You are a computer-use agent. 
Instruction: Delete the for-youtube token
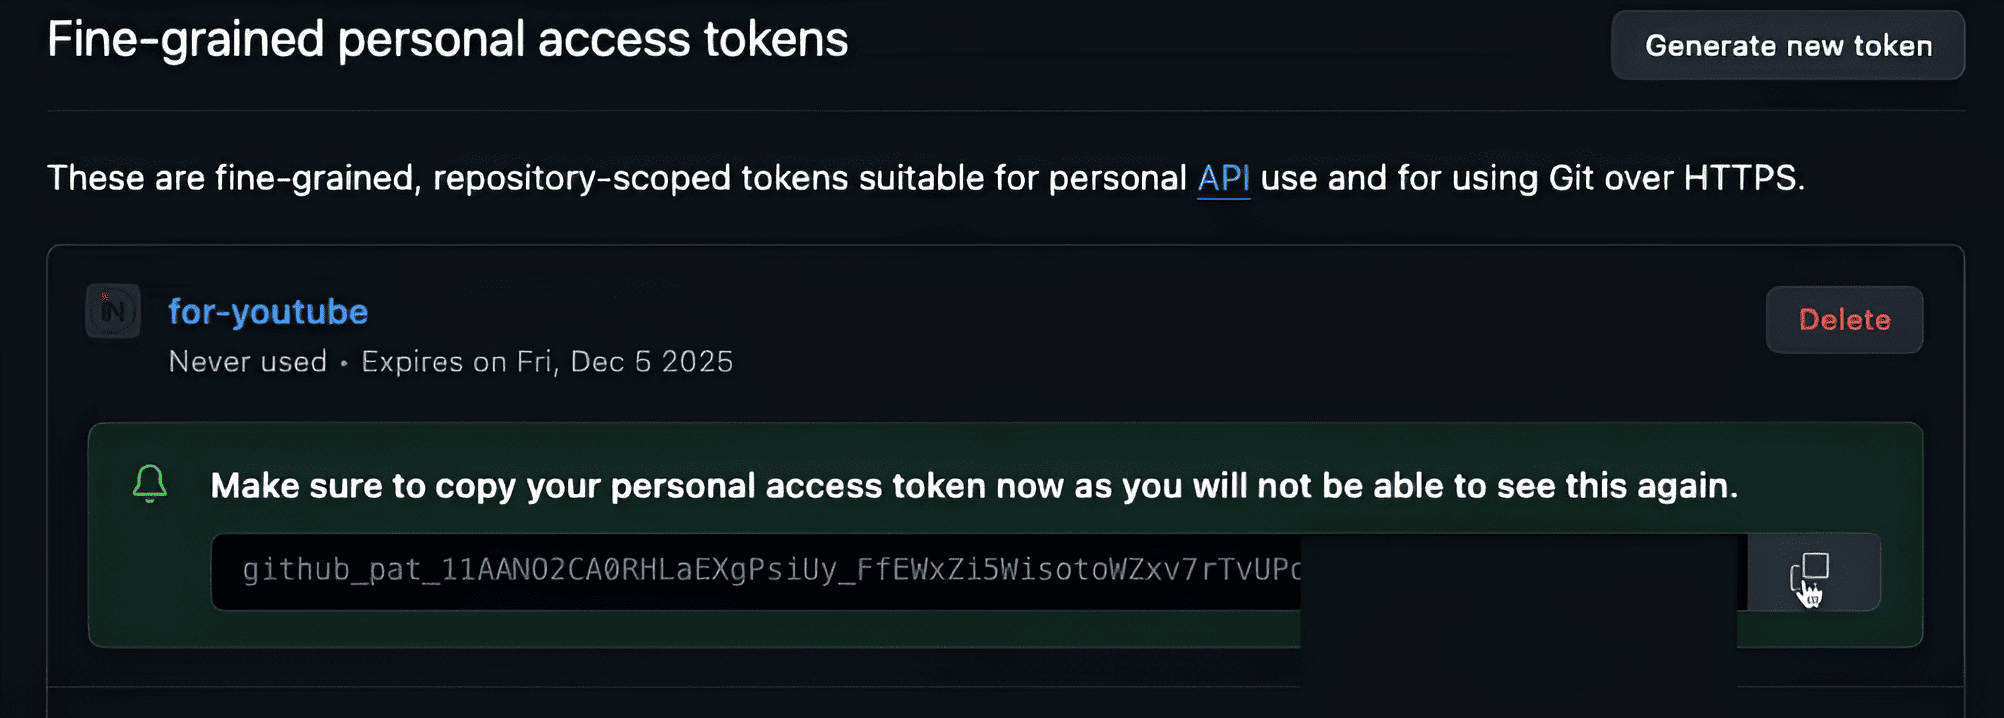1843,320
